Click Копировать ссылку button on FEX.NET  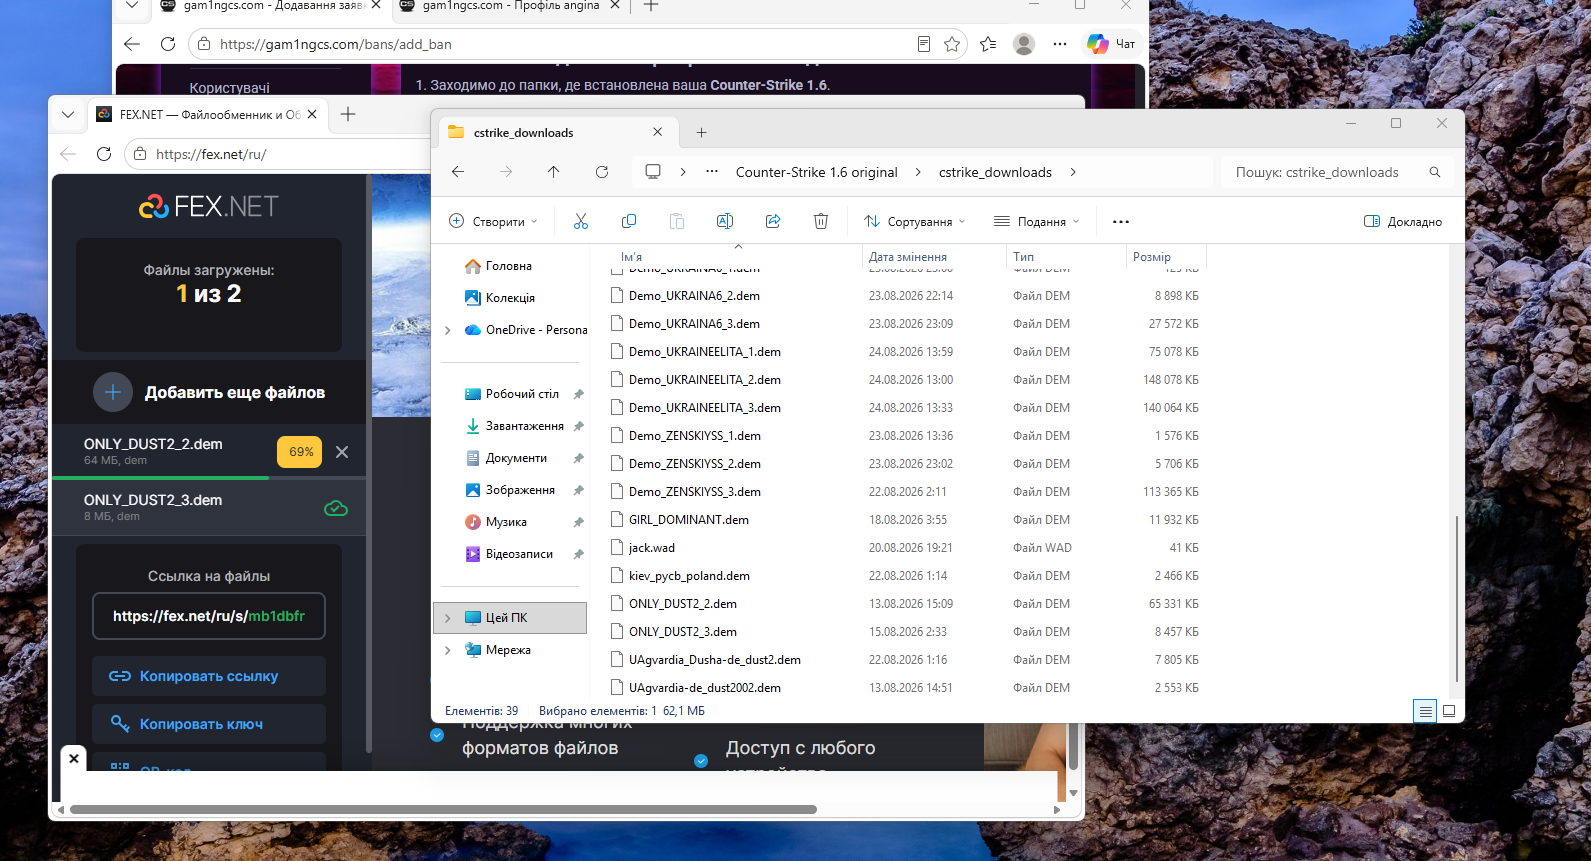pyautogui.click(x=209, y=676)
